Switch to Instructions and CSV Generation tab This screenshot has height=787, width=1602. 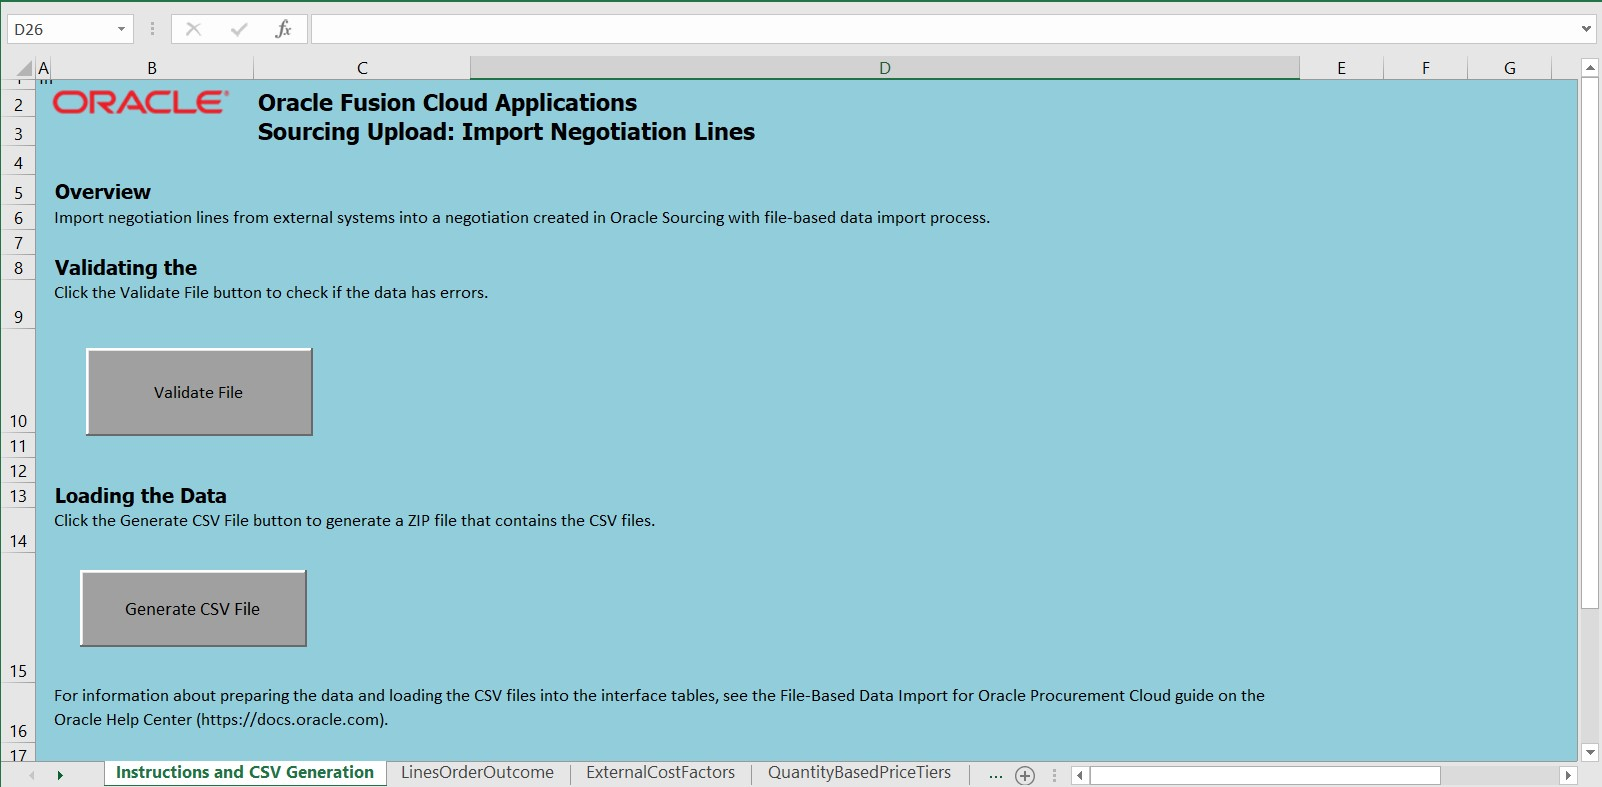coord(245,772)
